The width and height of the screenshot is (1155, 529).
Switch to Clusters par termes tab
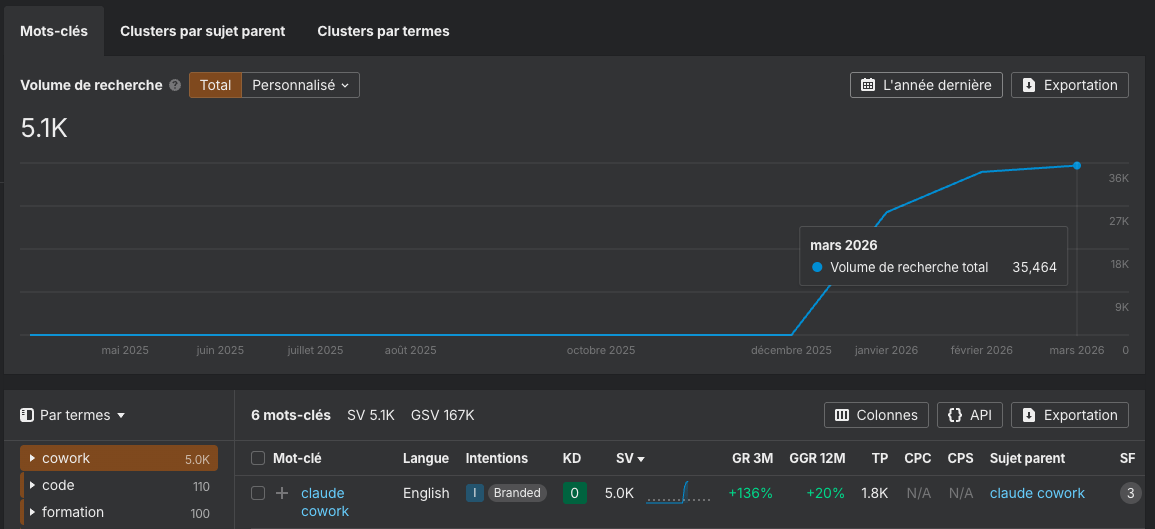383,31
